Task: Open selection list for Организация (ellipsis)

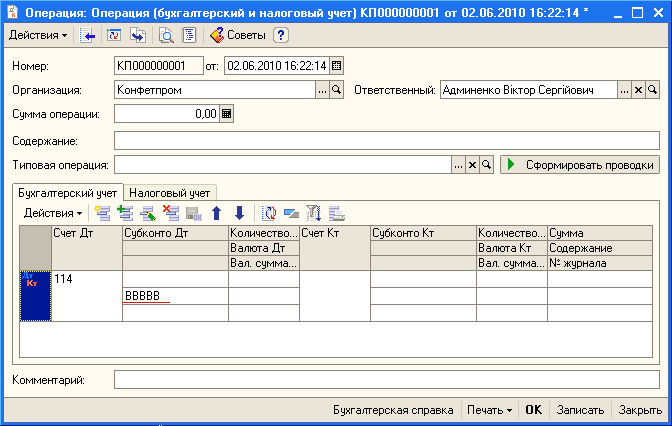Action: pyautogui.click(x=322, y=90)
